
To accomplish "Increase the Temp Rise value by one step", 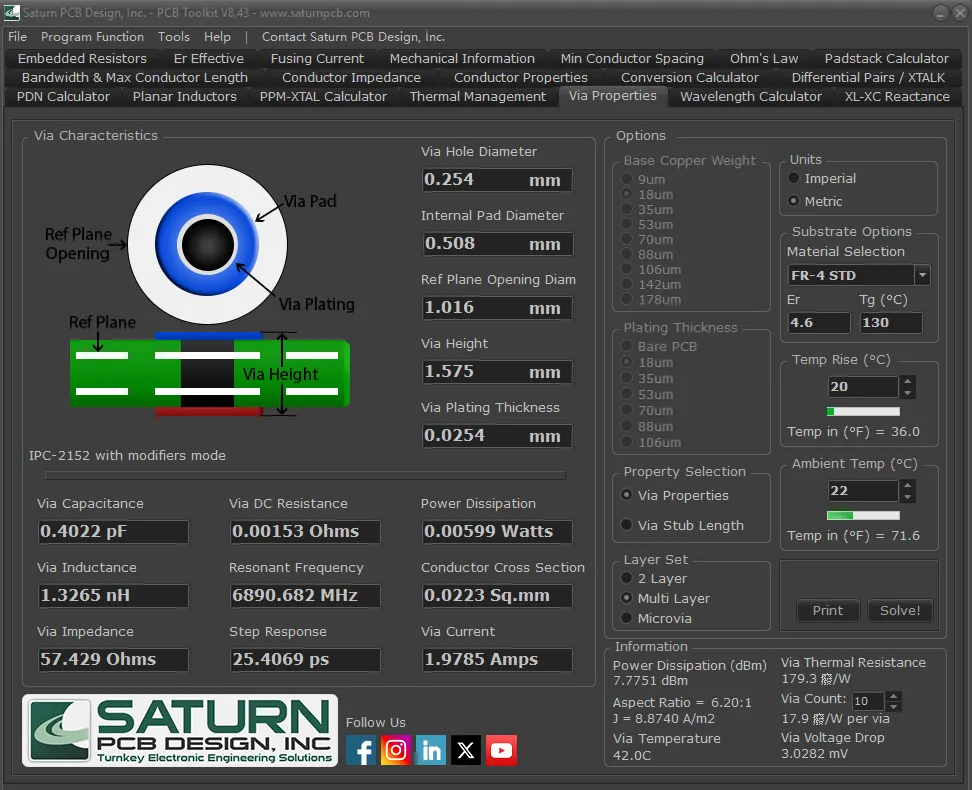I will 908,381.
